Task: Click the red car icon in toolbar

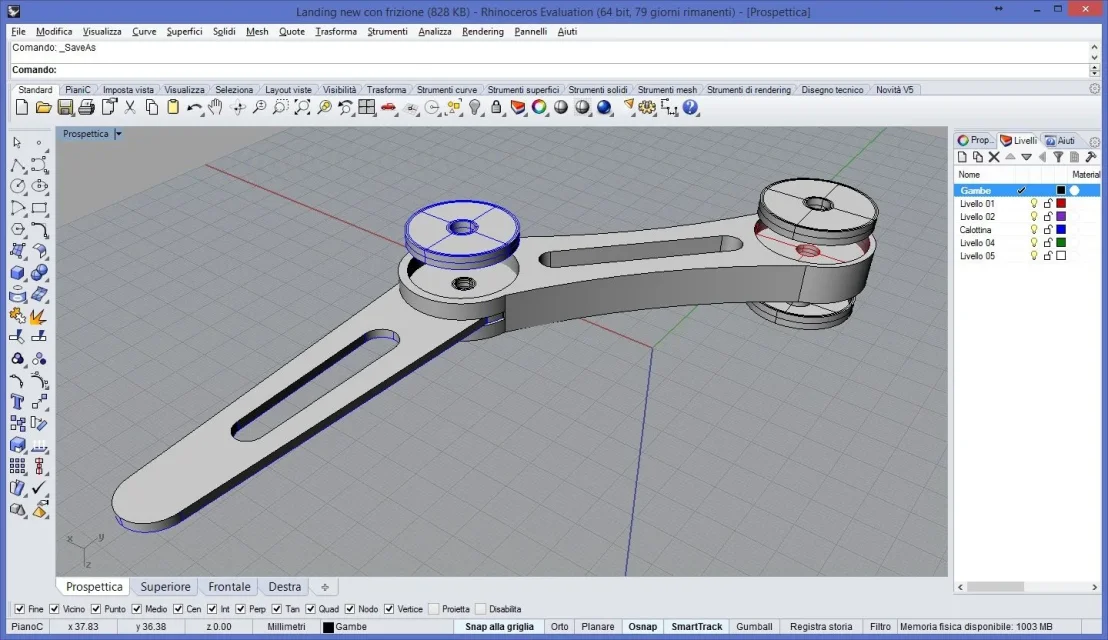Action: (389, 107)
